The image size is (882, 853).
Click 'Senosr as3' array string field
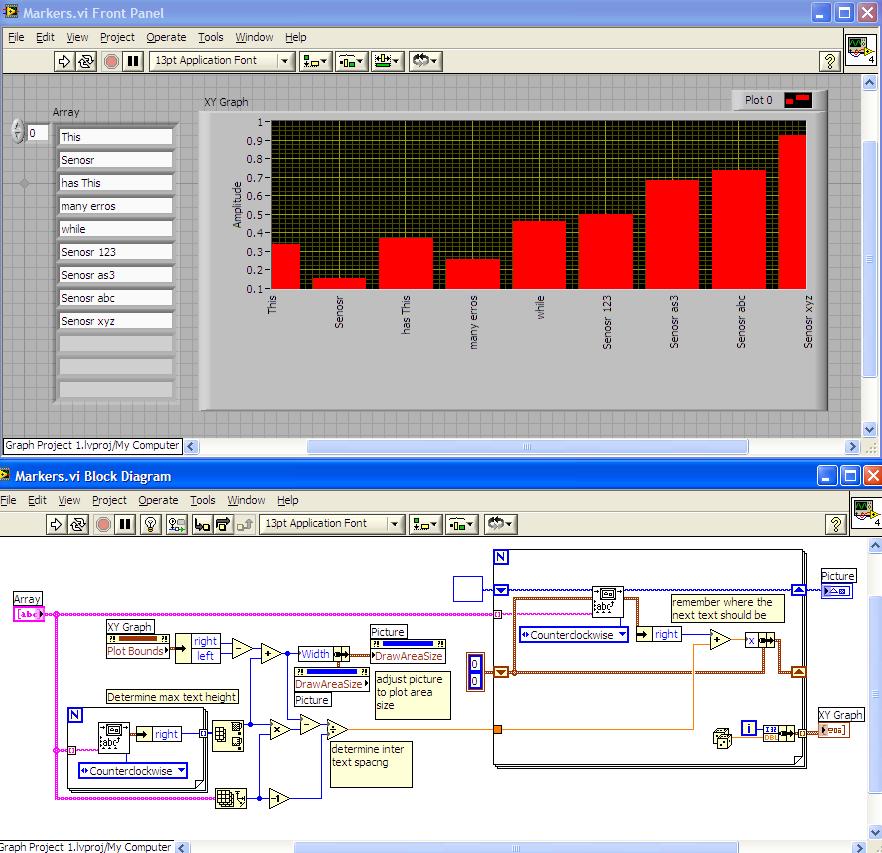tap(115, 275)
